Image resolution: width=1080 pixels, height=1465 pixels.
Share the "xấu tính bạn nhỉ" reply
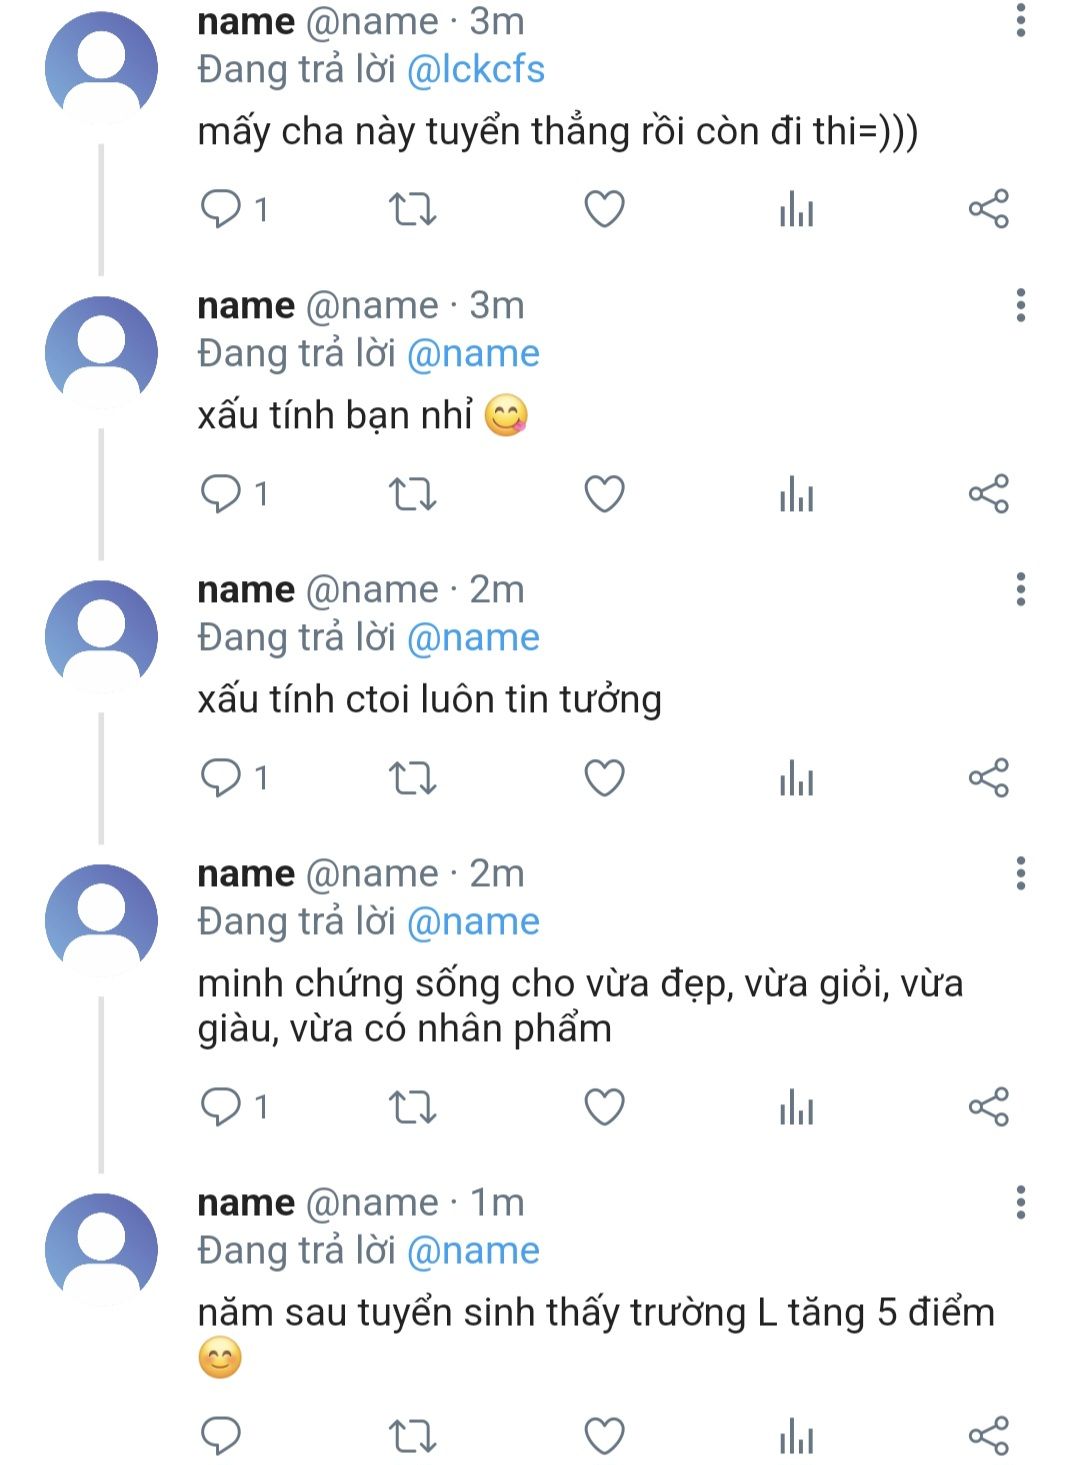click(988, 494)
